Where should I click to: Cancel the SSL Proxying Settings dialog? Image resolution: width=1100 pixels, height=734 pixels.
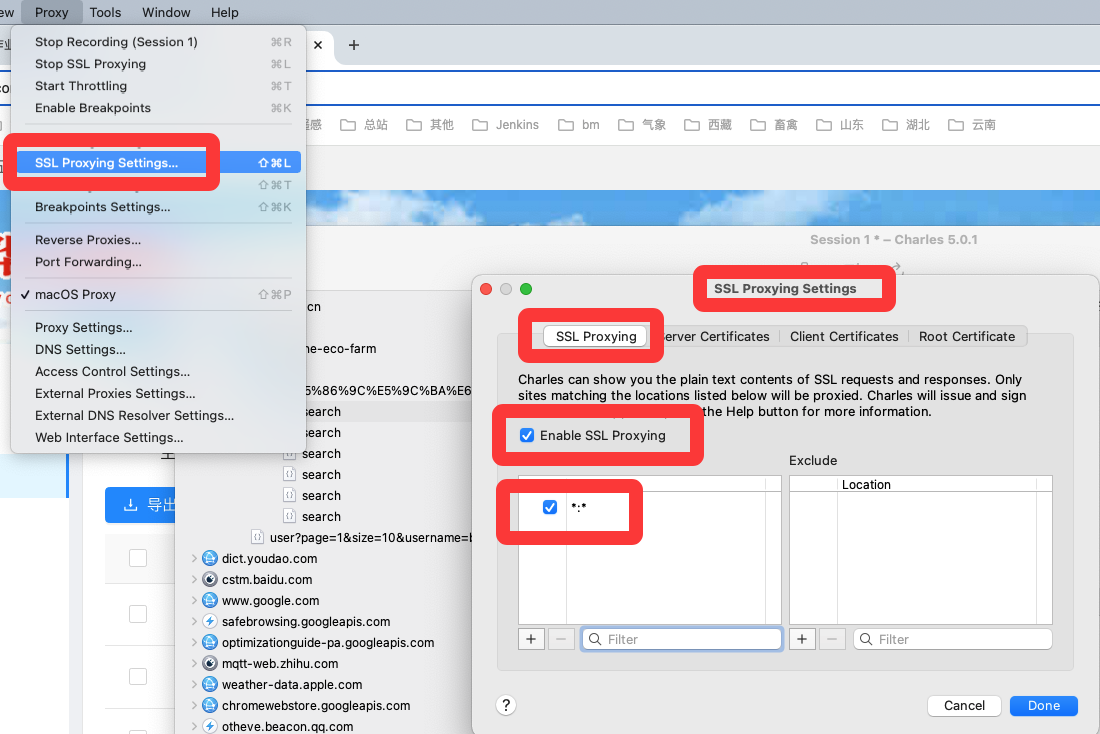click(x=964, y=705)
